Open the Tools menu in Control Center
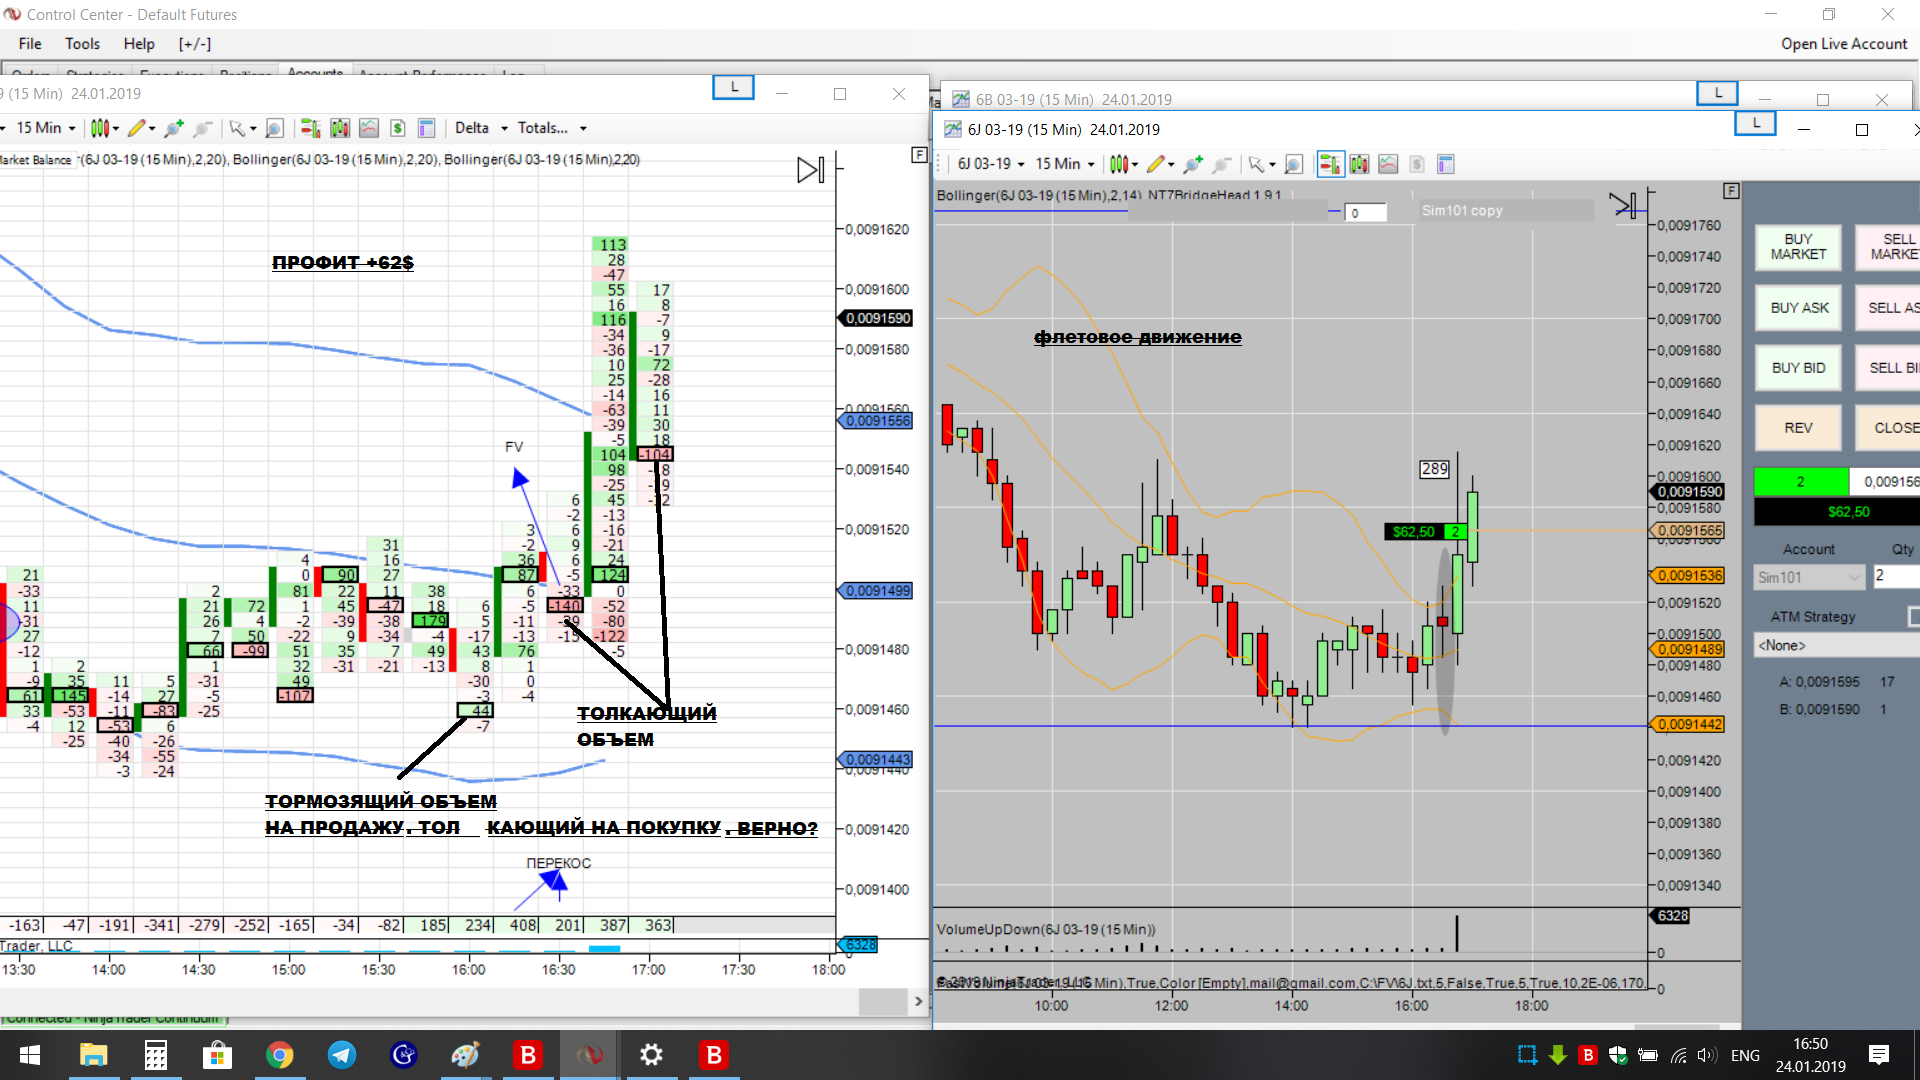The height and width of the screenshot is (1080, 1920). [x=82, y=44]
